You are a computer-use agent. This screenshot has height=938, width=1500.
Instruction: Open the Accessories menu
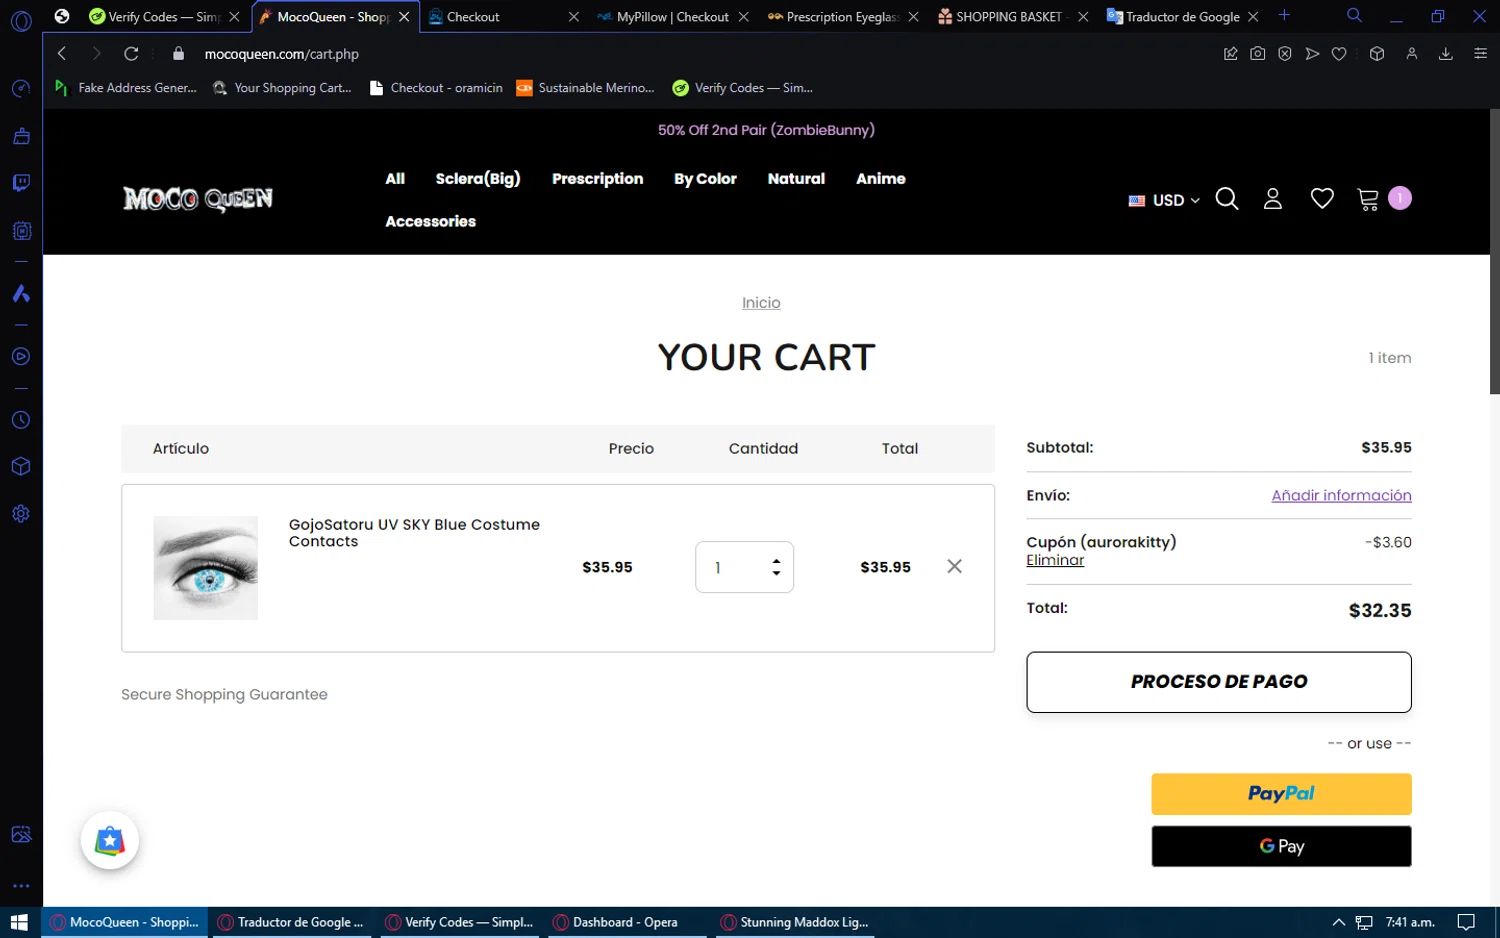click(431, 222)
